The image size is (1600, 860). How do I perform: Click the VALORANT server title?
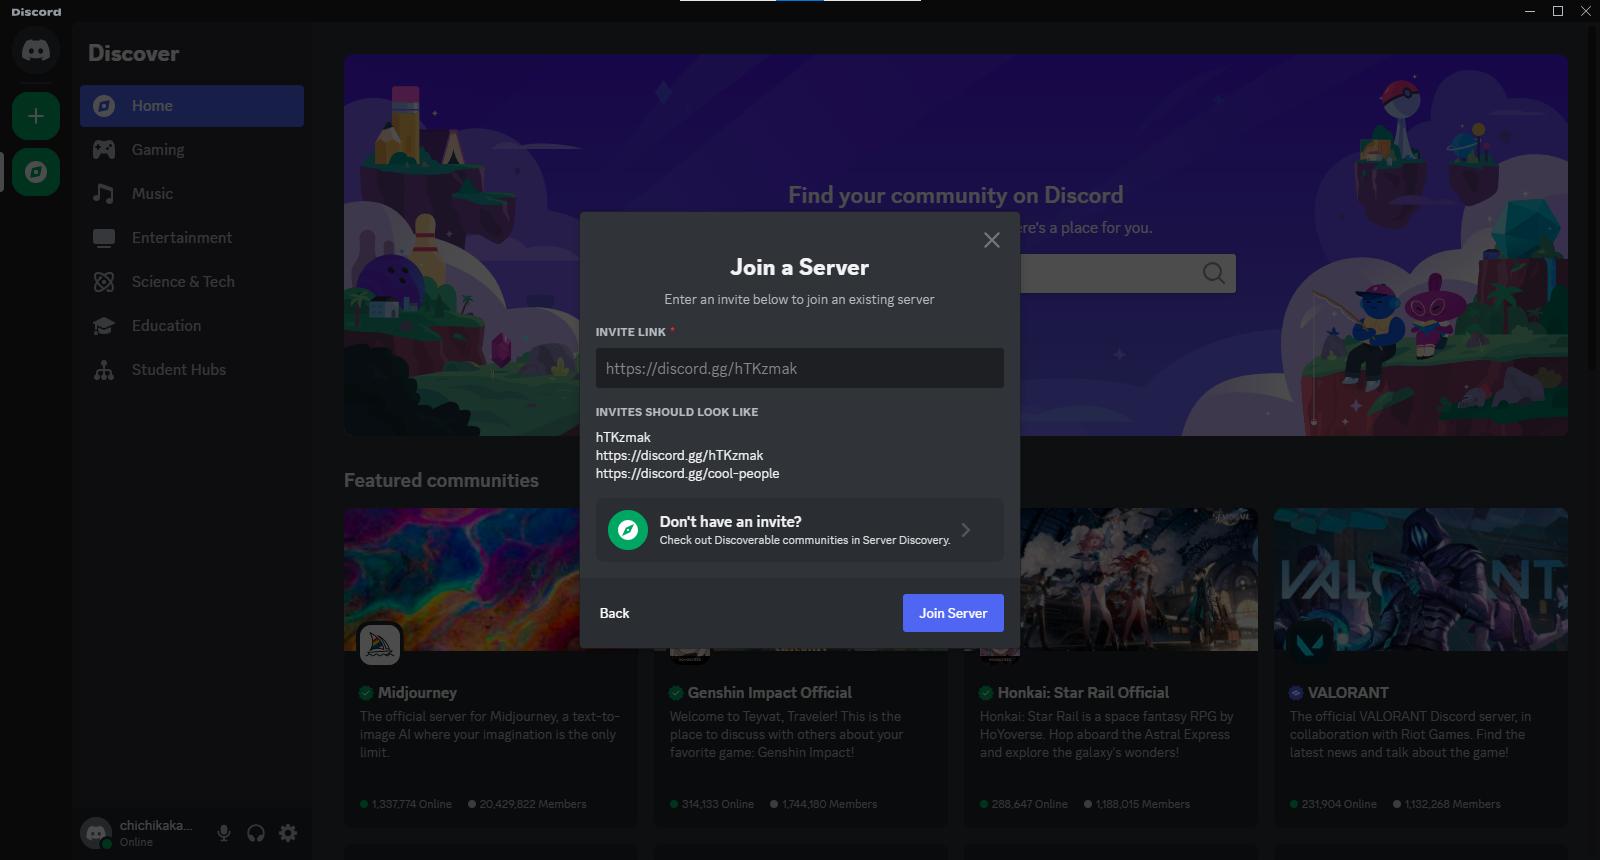point(1348,693)
